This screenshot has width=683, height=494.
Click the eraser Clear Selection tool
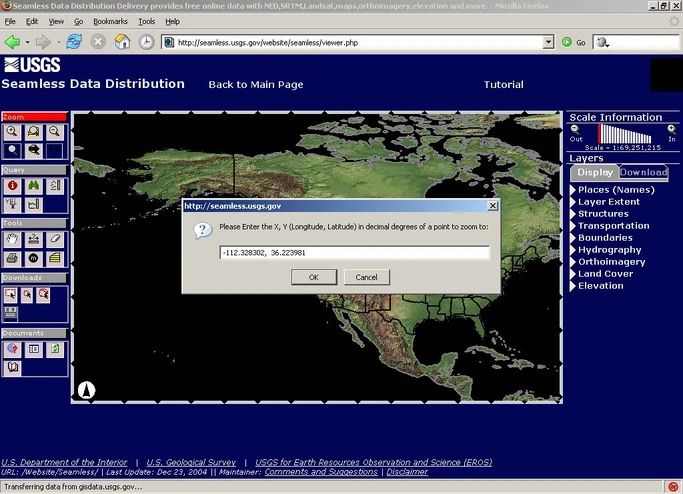tap(54, 239)
